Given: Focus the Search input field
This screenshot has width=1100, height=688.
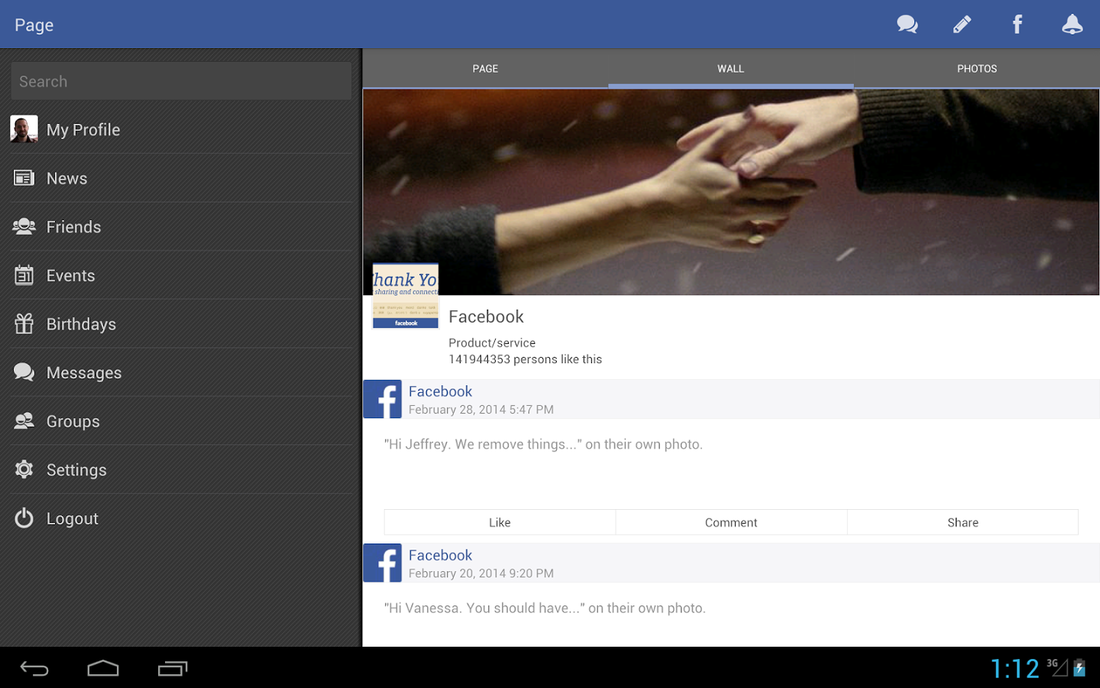Looking at the screenshot, I should pyautogui.click(x=181, y=81).
